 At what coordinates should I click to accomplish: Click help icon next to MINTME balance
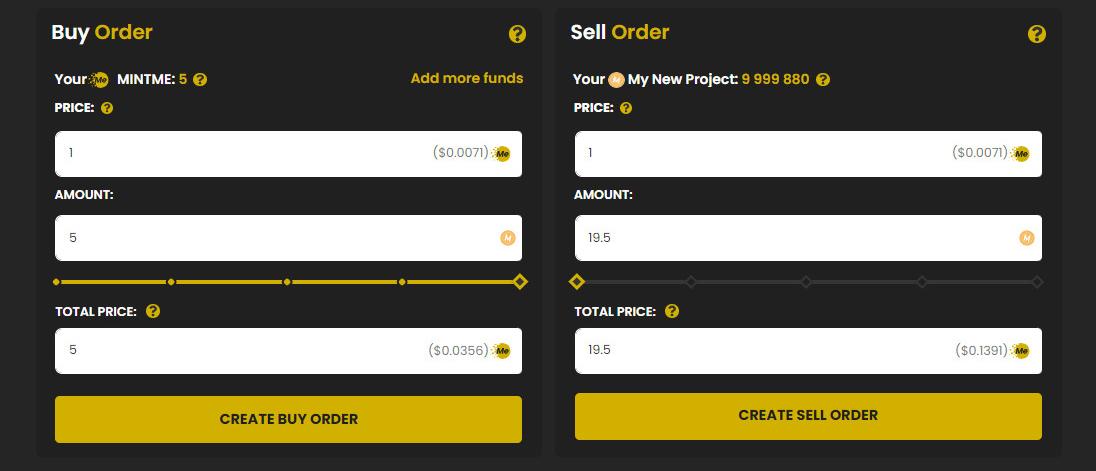coord(200,80)
